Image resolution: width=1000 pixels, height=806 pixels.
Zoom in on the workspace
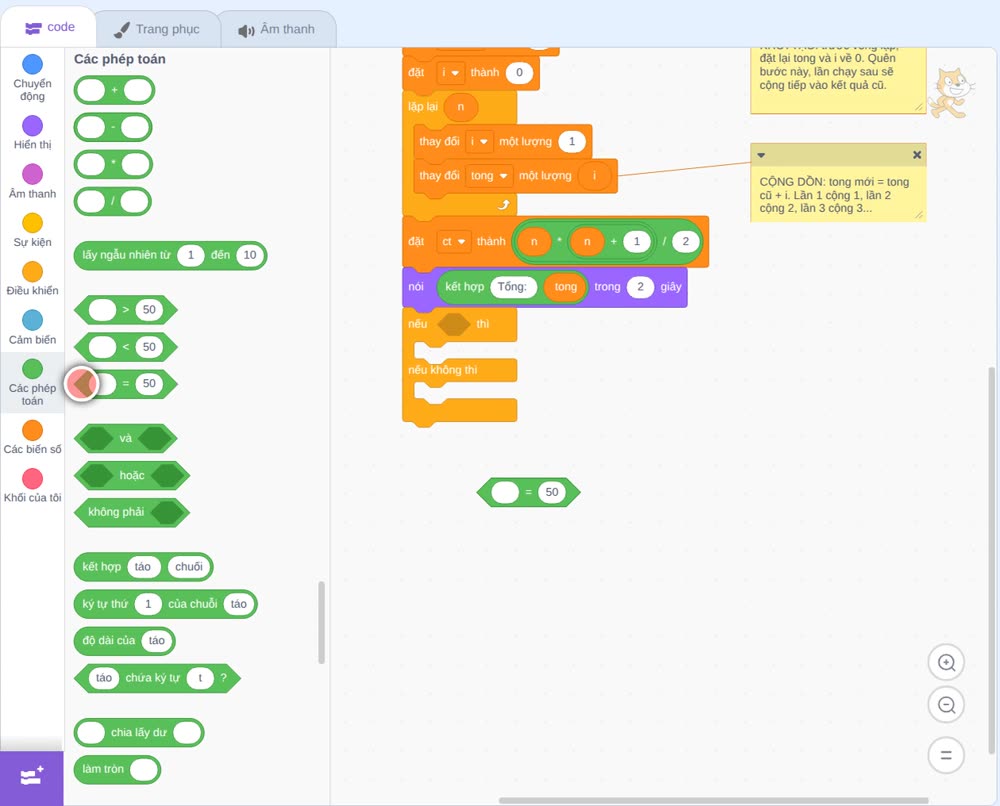(946, 663)
